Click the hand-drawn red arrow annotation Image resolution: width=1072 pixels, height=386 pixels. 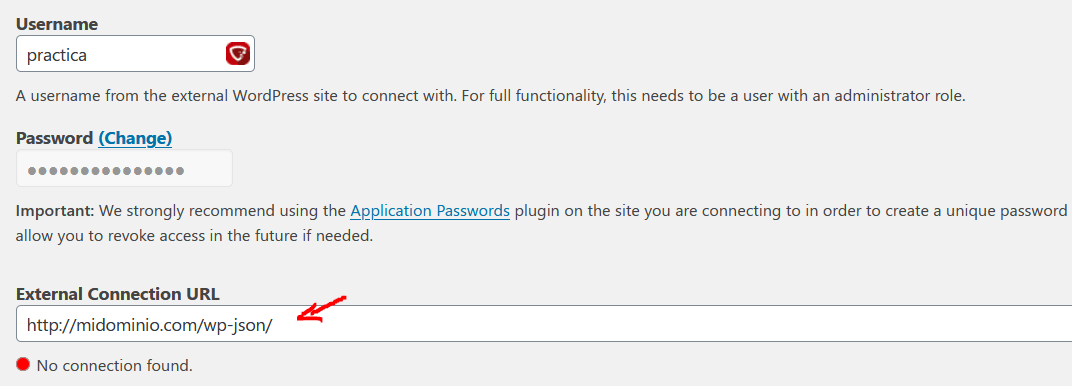point(321,309)
